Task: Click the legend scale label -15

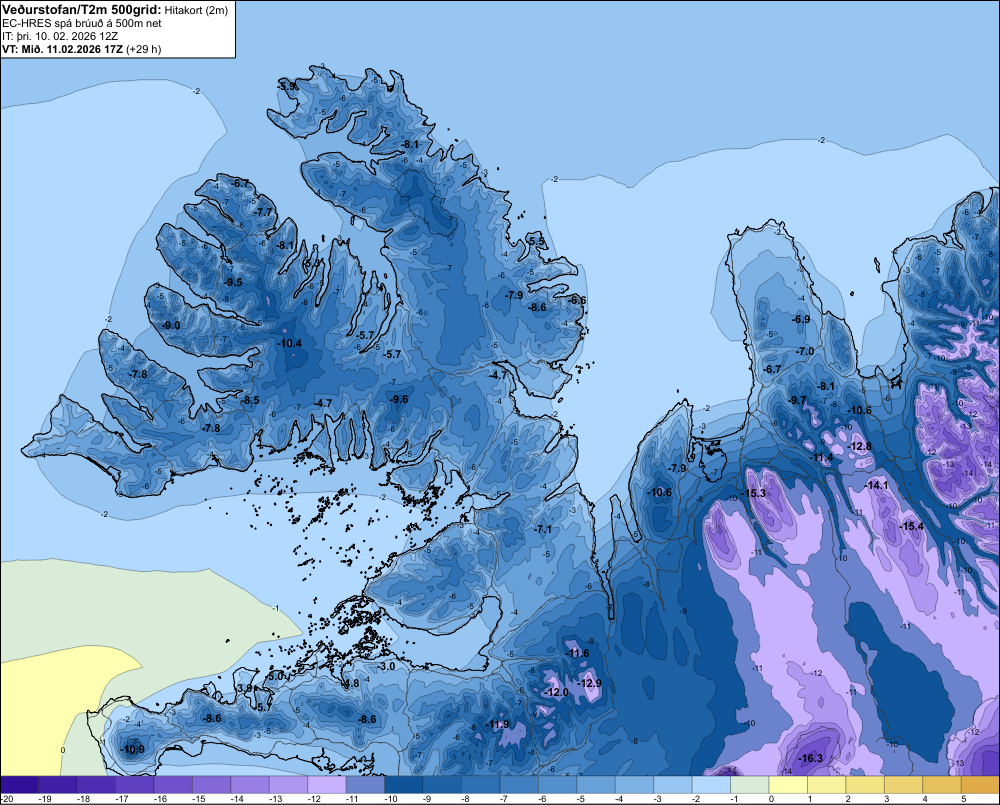Action: click(x=199, y=799)
